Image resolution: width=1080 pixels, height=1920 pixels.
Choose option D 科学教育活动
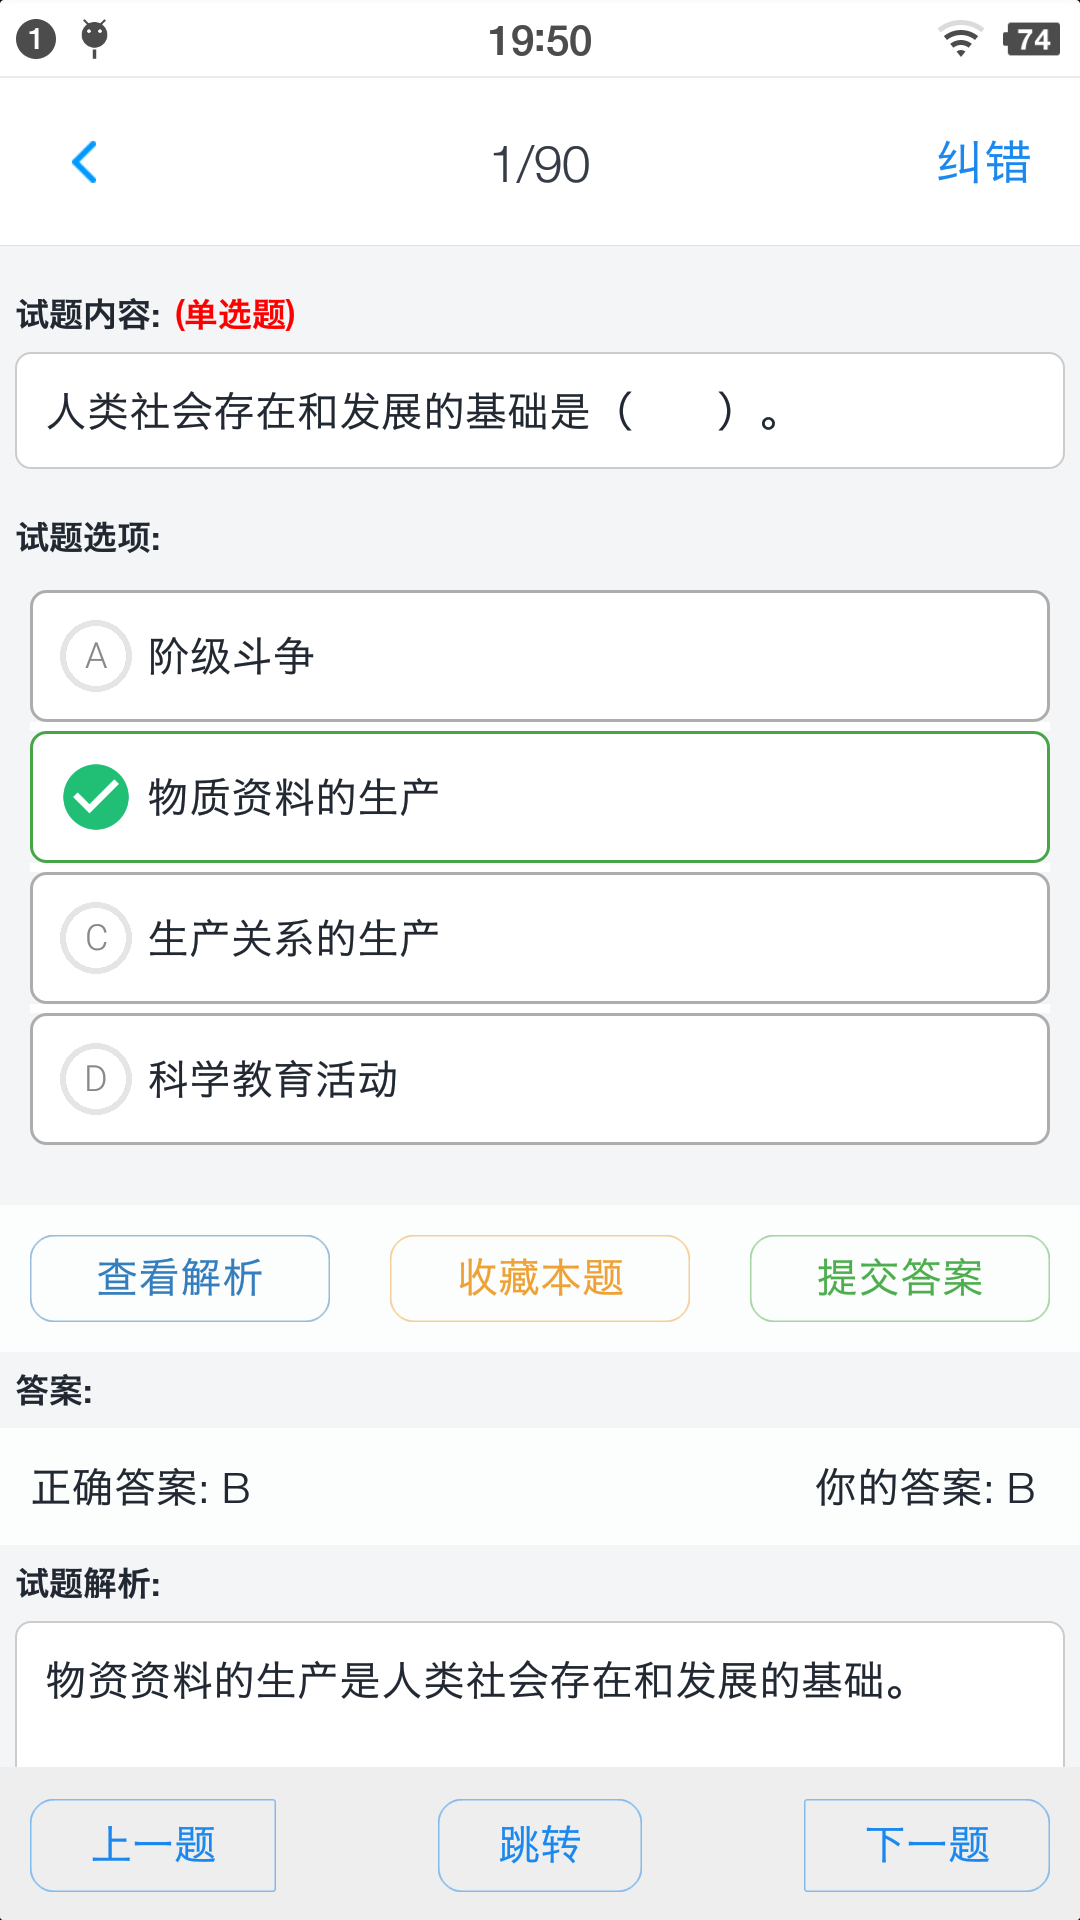click(x=540, y=1079)
